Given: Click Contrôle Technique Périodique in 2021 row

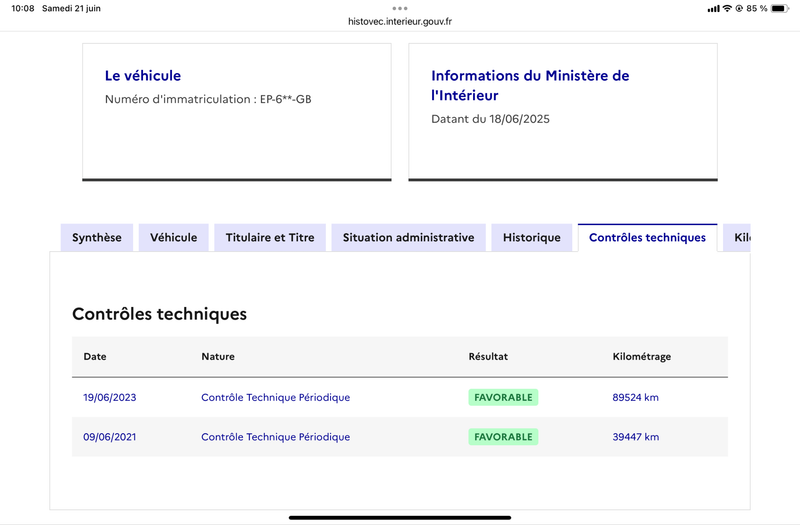Looking at the screenshot, I should pyautogui.click(x=276, y=437).
